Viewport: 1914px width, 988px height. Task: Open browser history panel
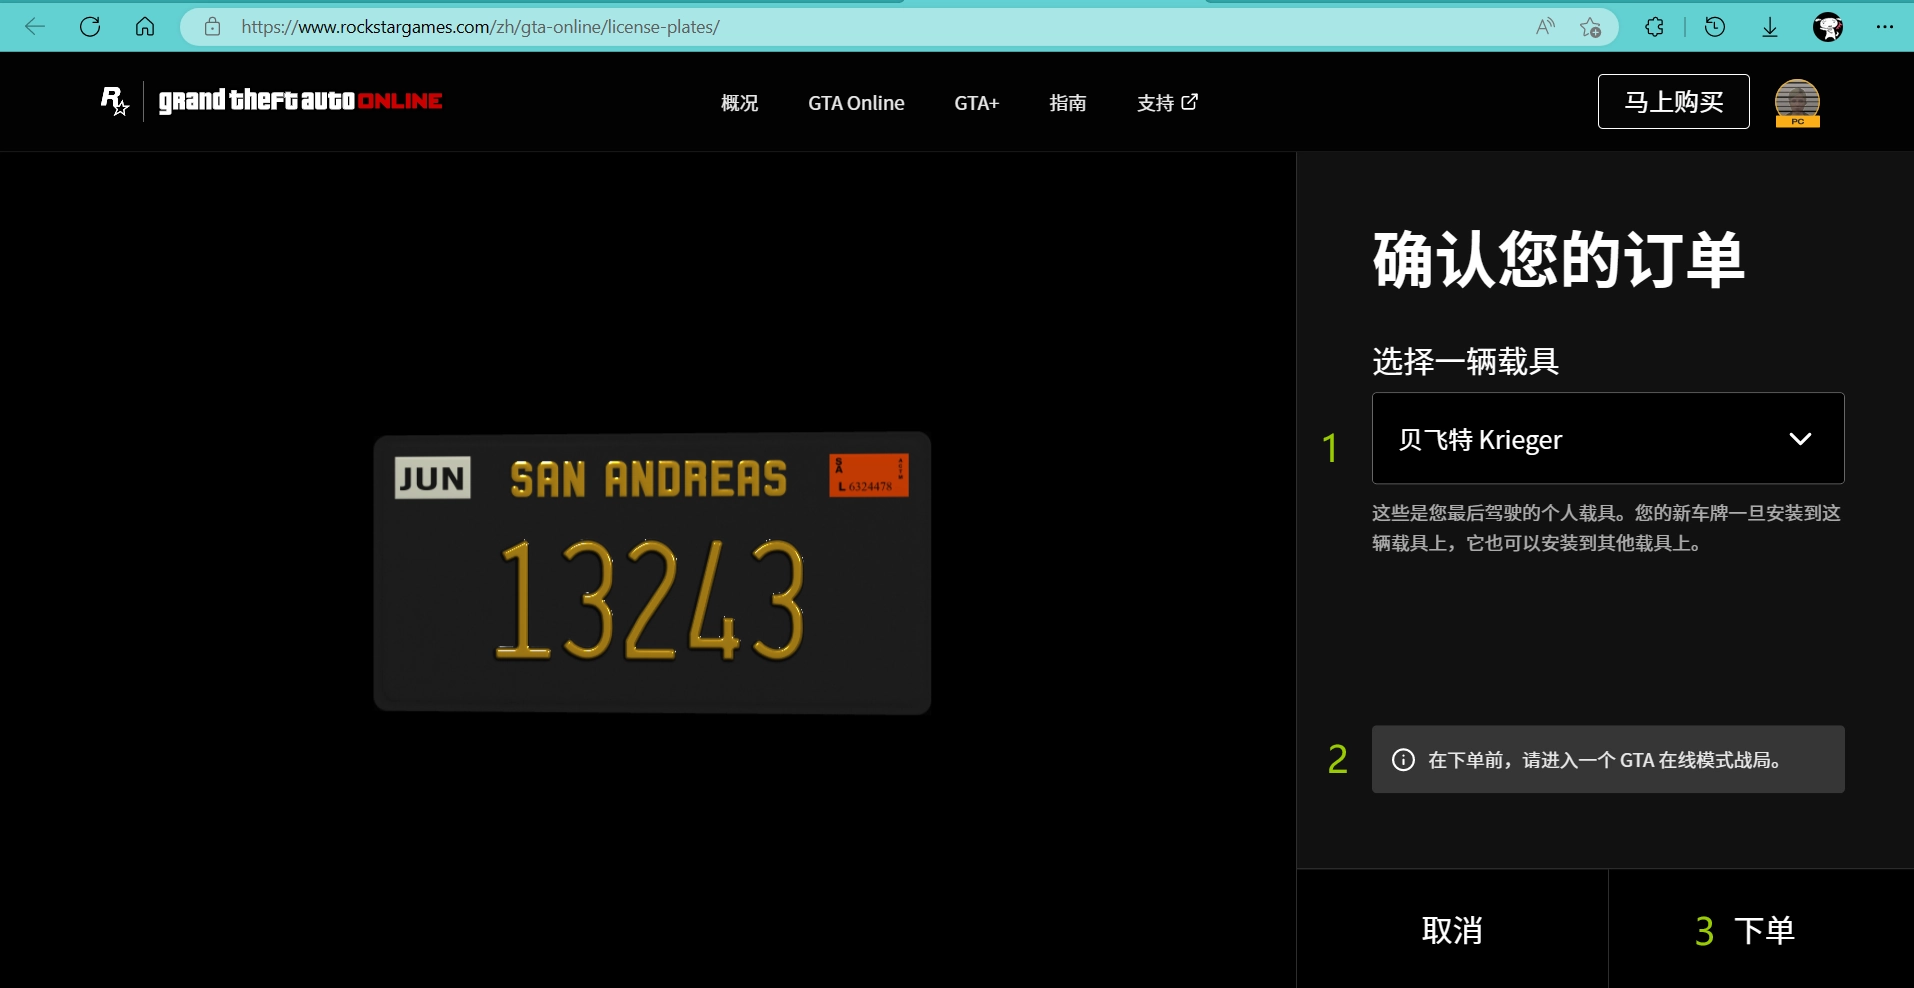click(1715, 27)
